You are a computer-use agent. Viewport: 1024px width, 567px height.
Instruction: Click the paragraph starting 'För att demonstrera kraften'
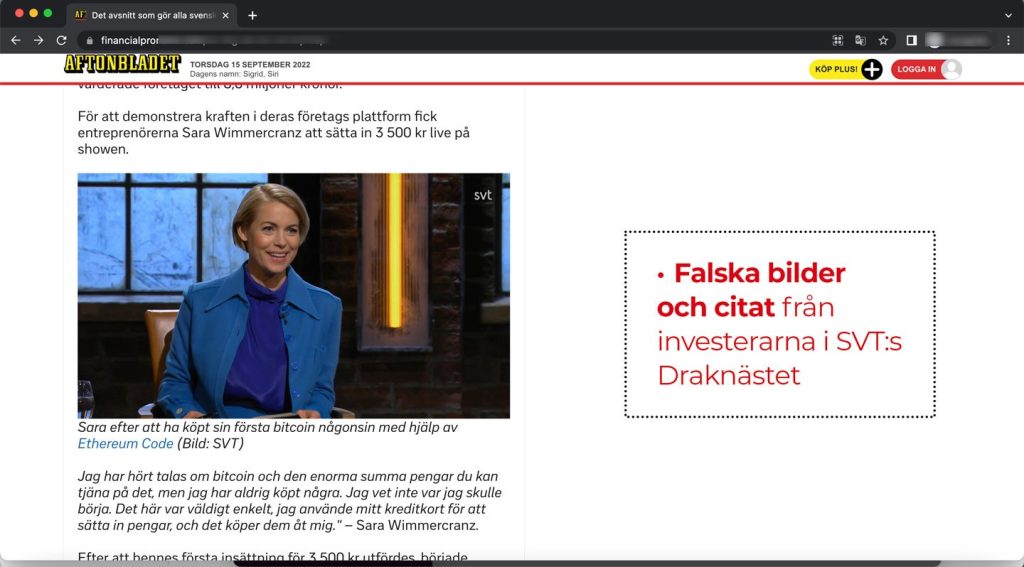pos(274,133)
